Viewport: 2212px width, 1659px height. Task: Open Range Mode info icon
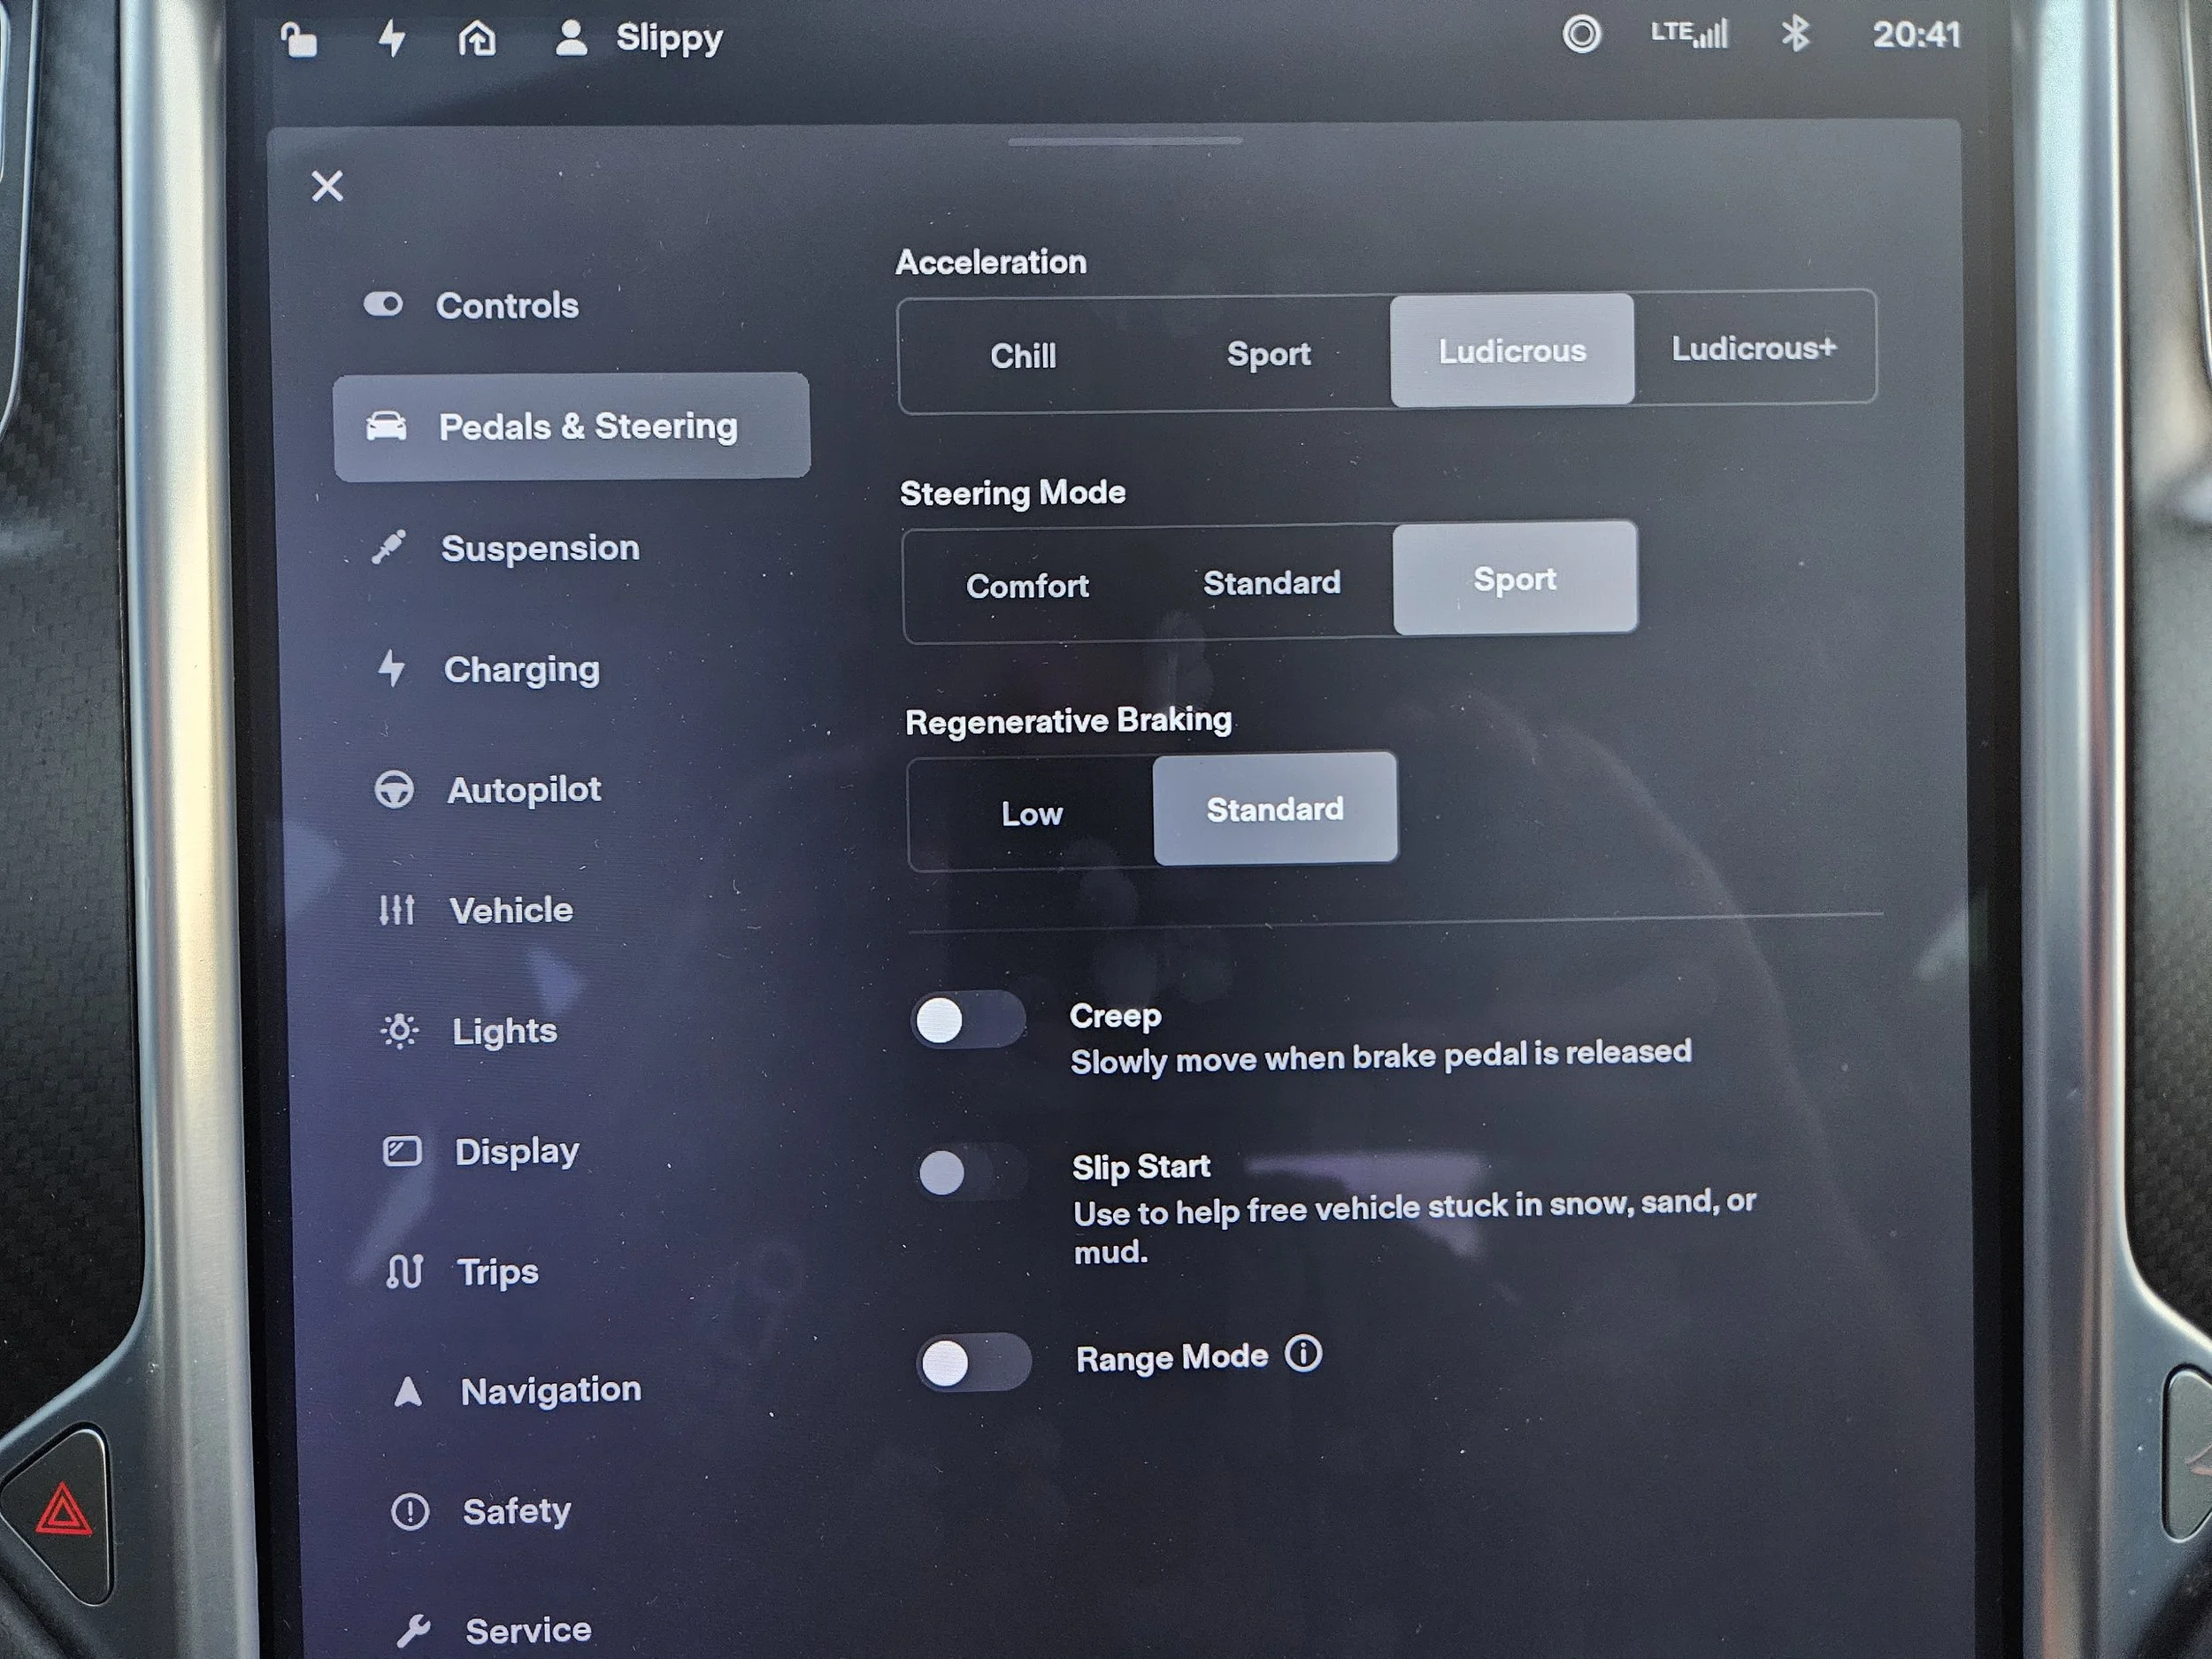tap(1303, 1354)
